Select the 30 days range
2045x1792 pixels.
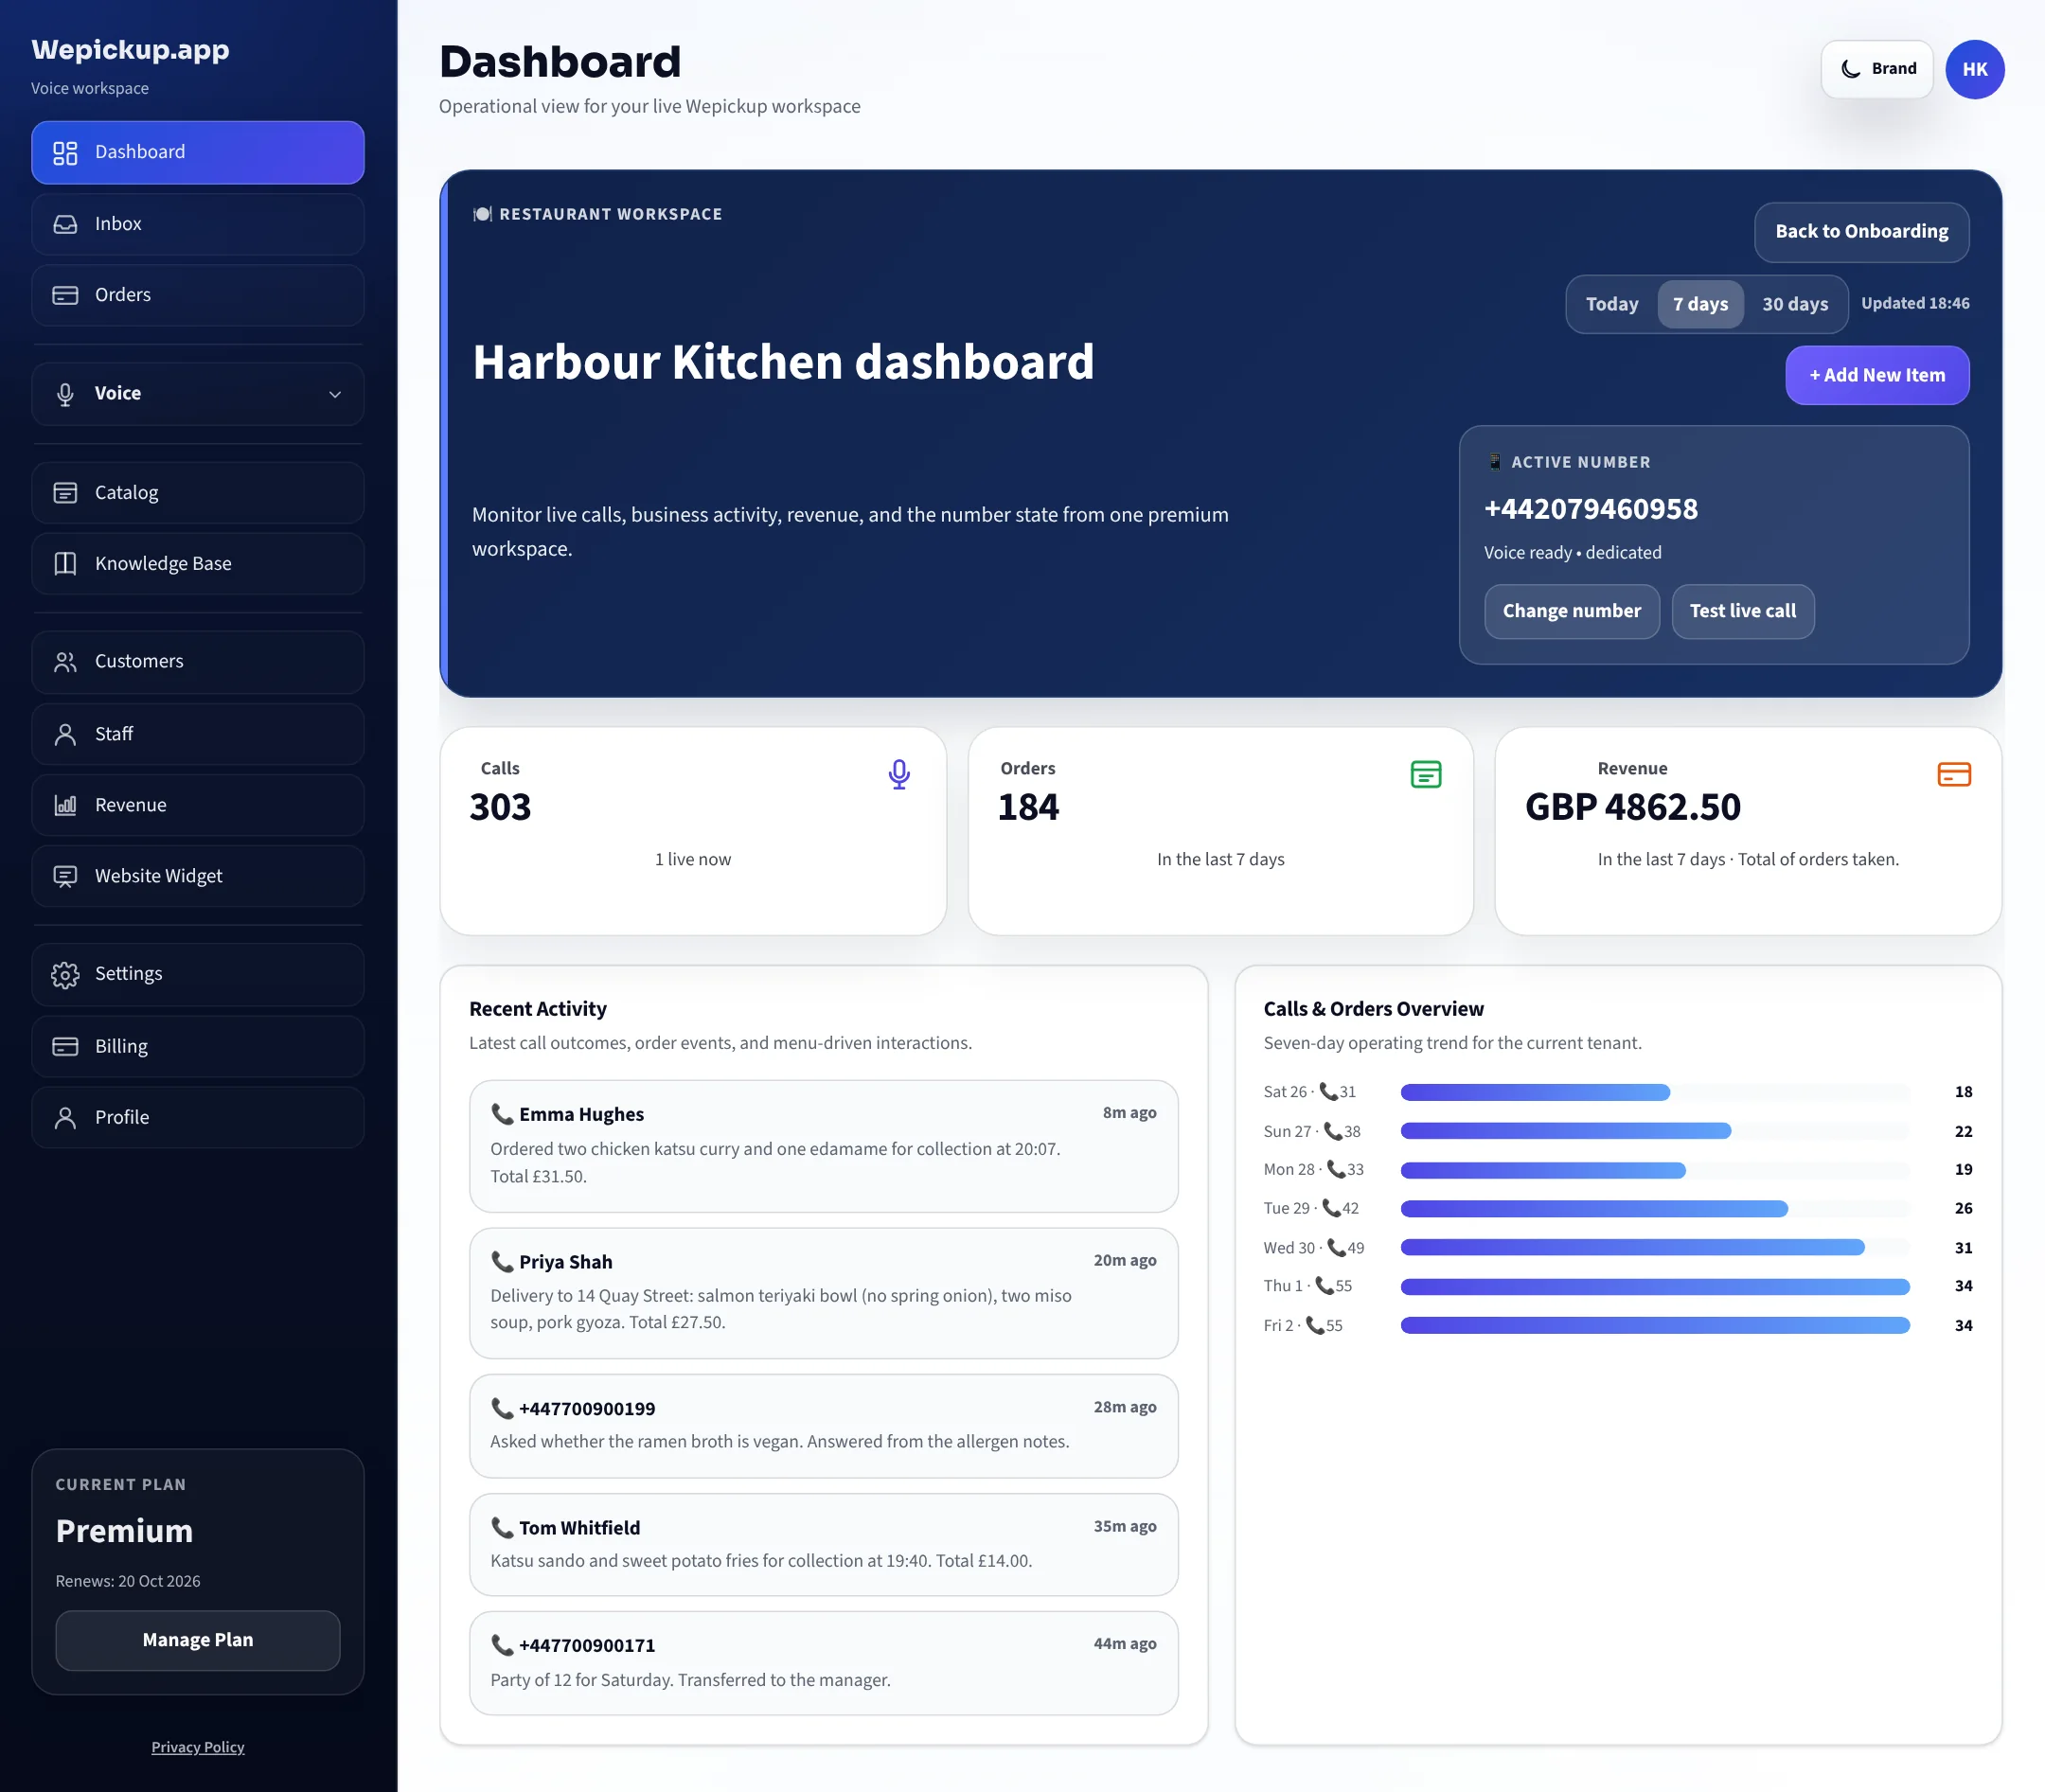(x=1794, y=304)
